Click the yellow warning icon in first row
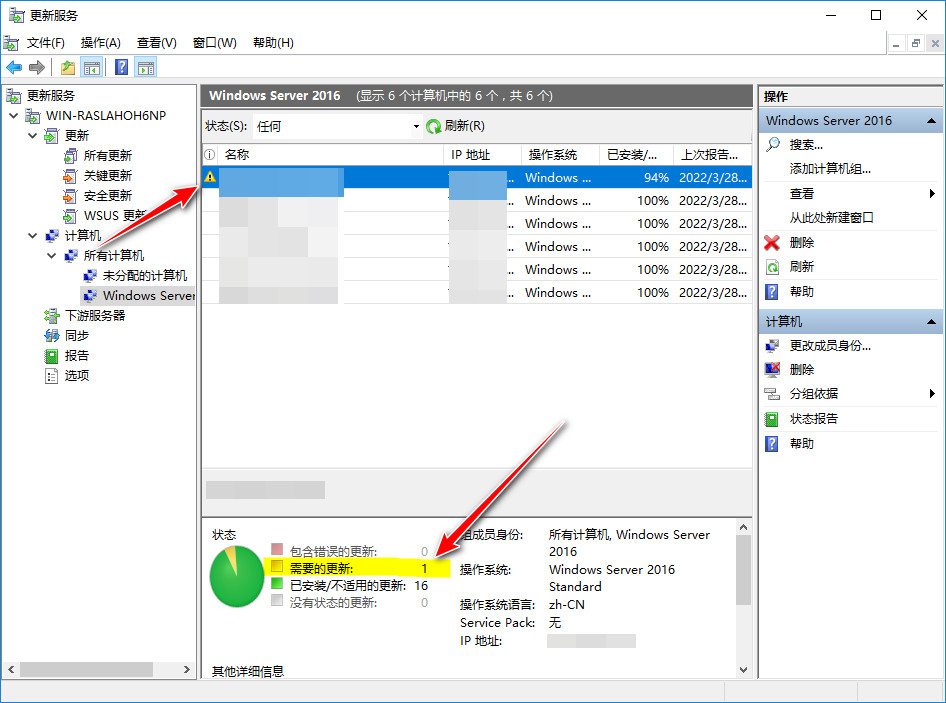The width and height of the screenshot is (946, 703). point(209,177)
